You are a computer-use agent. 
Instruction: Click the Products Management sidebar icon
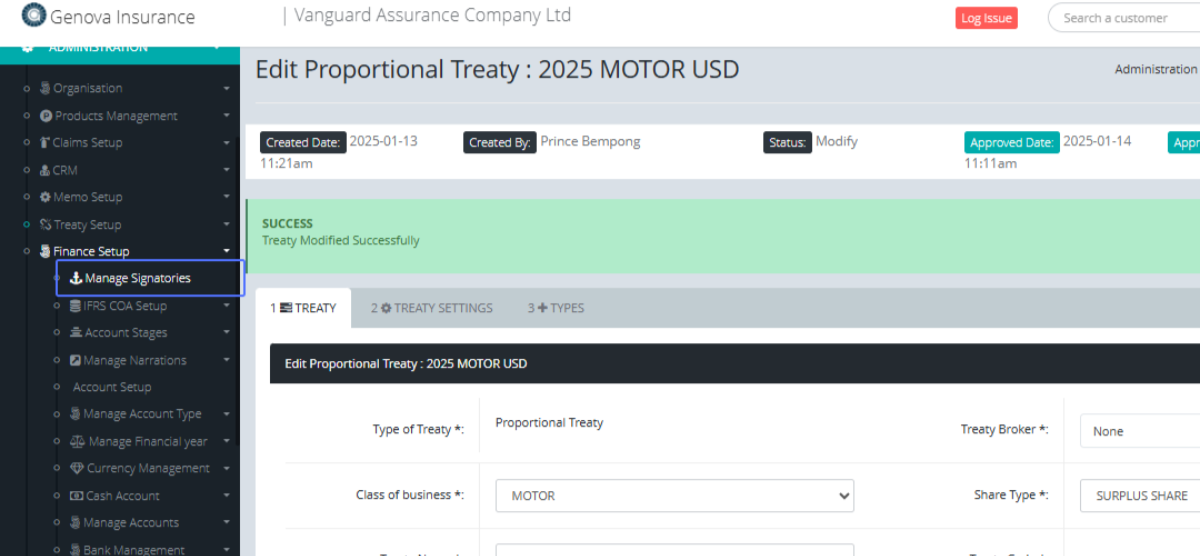[x=46, y=116]
